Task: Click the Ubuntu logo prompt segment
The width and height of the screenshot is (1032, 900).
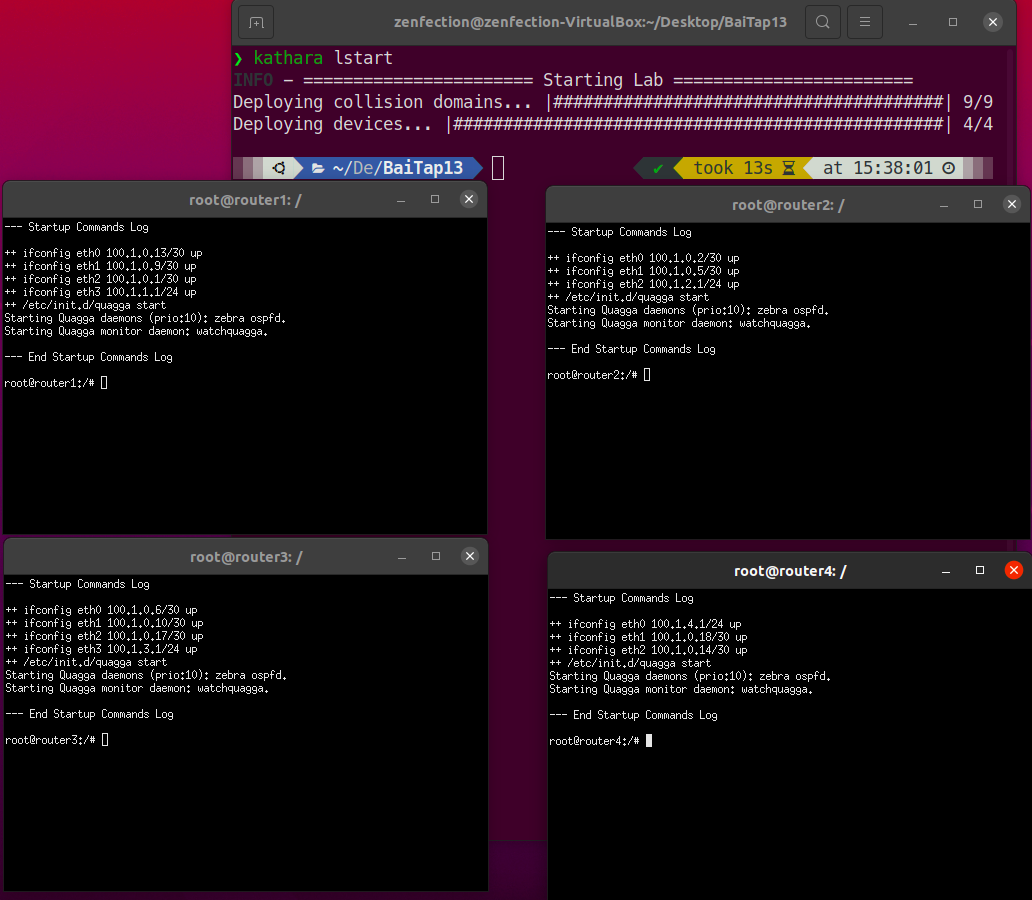Action: coord(279,169)
